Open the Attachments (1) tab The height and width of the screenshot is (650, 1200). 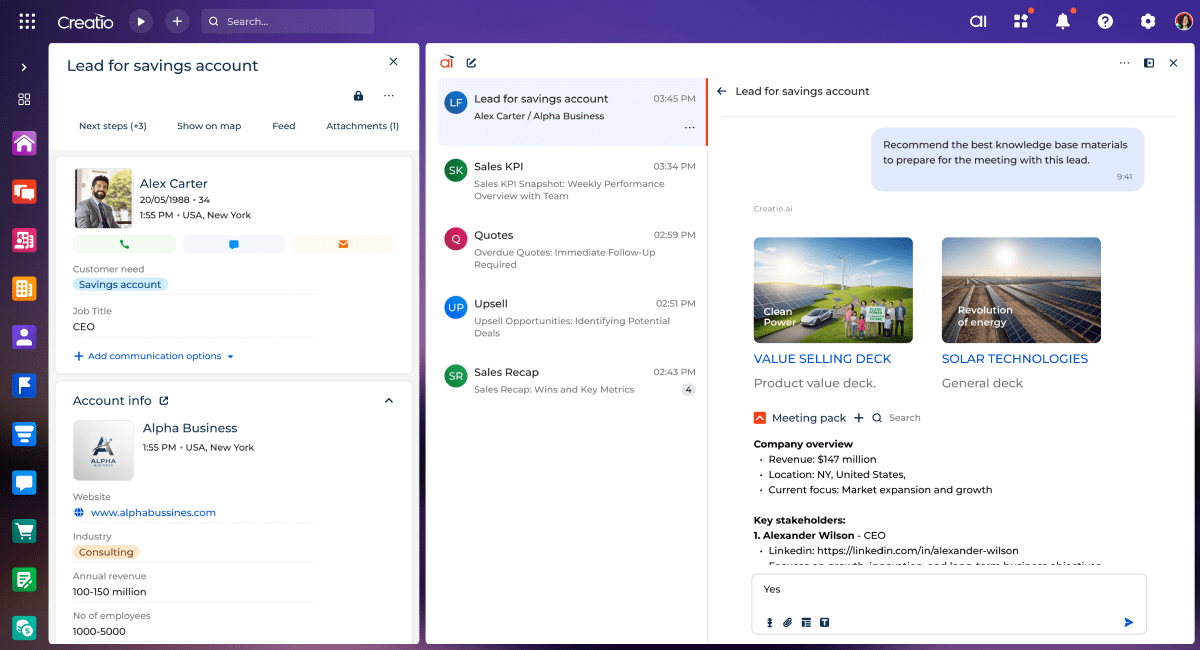pyautogui.click(x=362, y=126)
